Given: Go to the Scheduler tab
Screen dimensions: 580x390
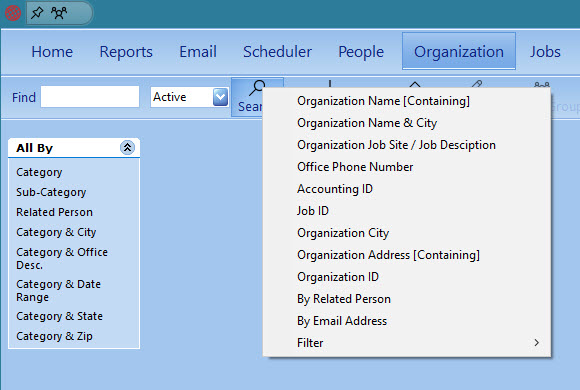Looking at the screenshot, I should (277, 52).
